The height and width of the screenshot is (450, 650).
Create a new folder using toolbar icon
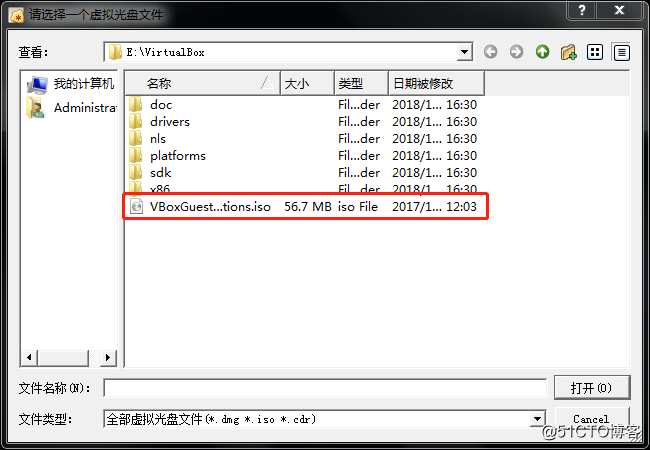pos(568,52)
